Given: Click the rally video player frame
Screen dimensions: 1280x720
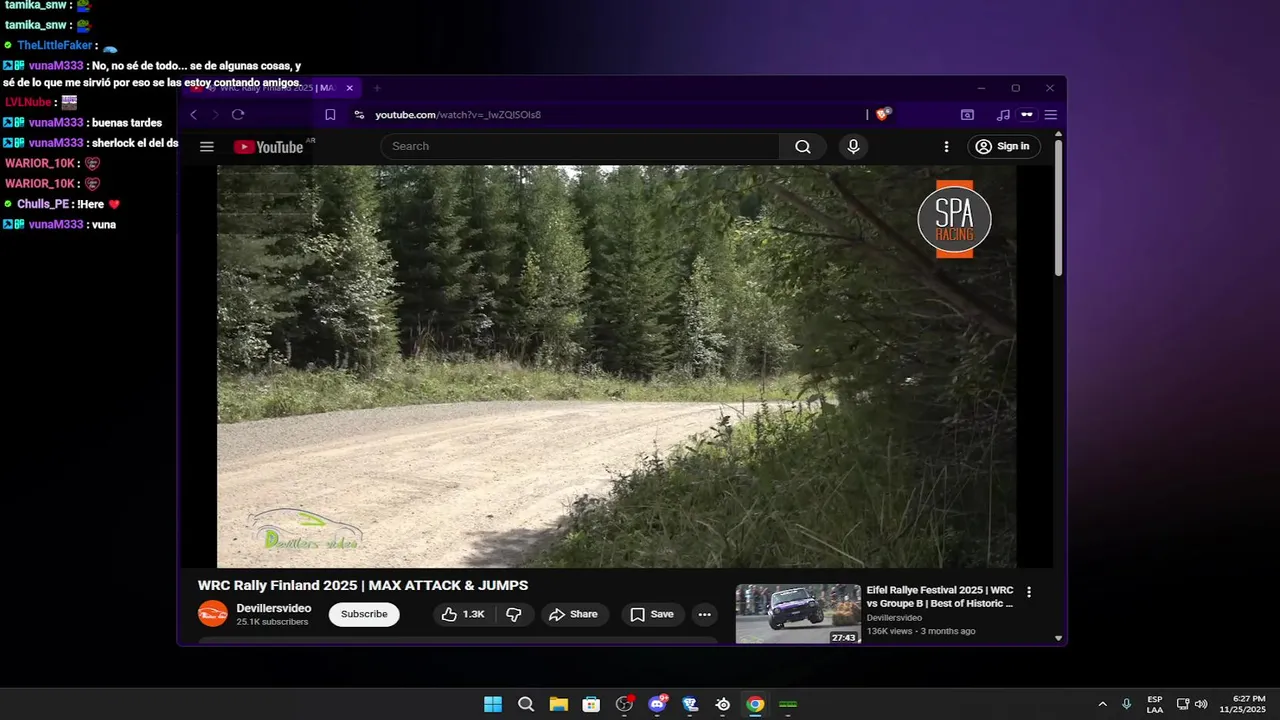Looking at the screenshot, I should click(x=616, y=366).
